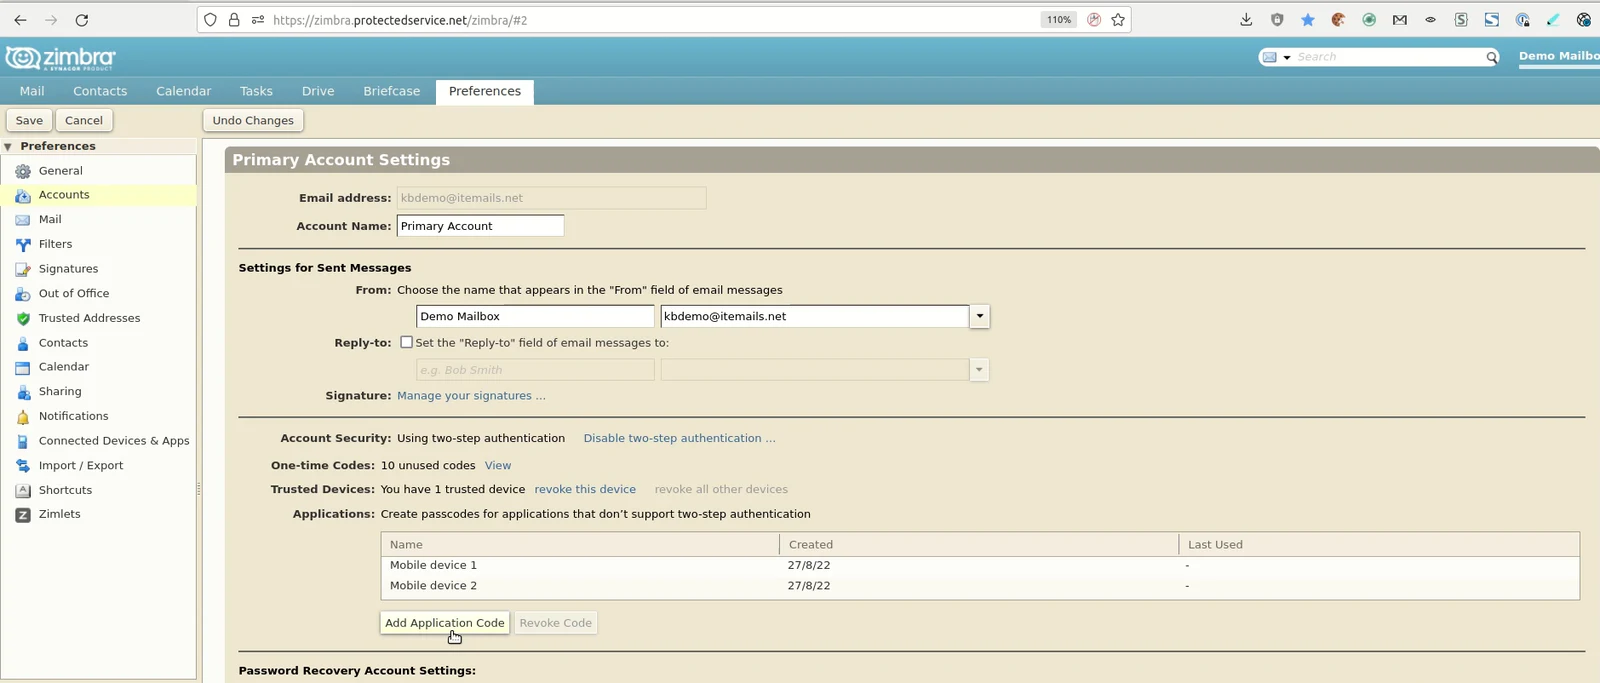Viewport: 1600px width, 683px height.
Task: Sort by the Created column header
Action: point(979,545)
